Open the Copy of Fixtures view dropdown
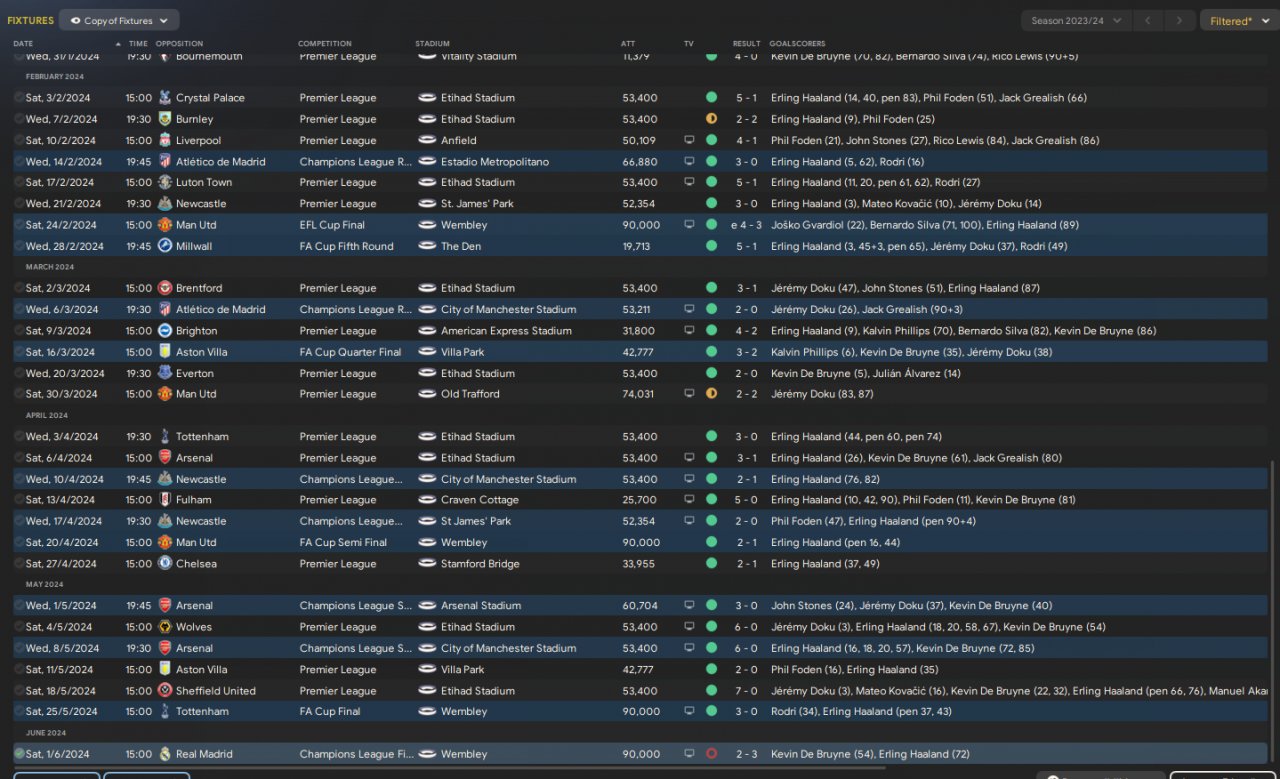Screen dimensions: 1280x779 [119, 20]
